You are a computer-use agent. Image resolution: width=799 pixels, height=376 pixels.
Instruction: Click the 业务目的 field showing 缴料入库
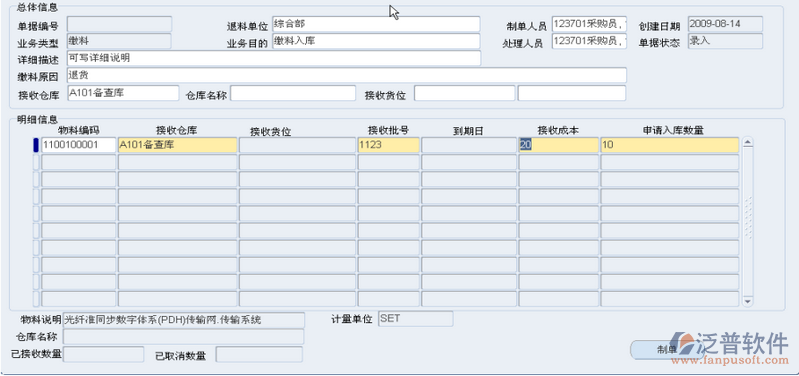coord(376,41)
